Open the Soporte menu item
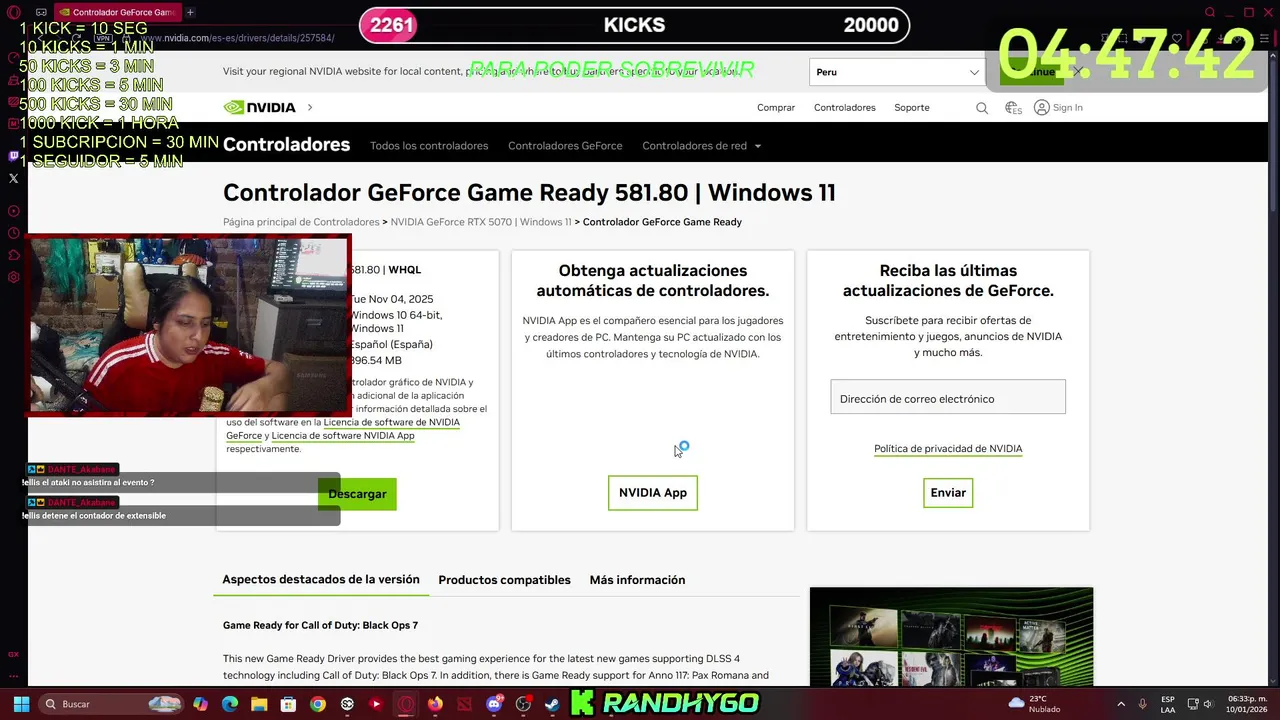 pos(912,107)
